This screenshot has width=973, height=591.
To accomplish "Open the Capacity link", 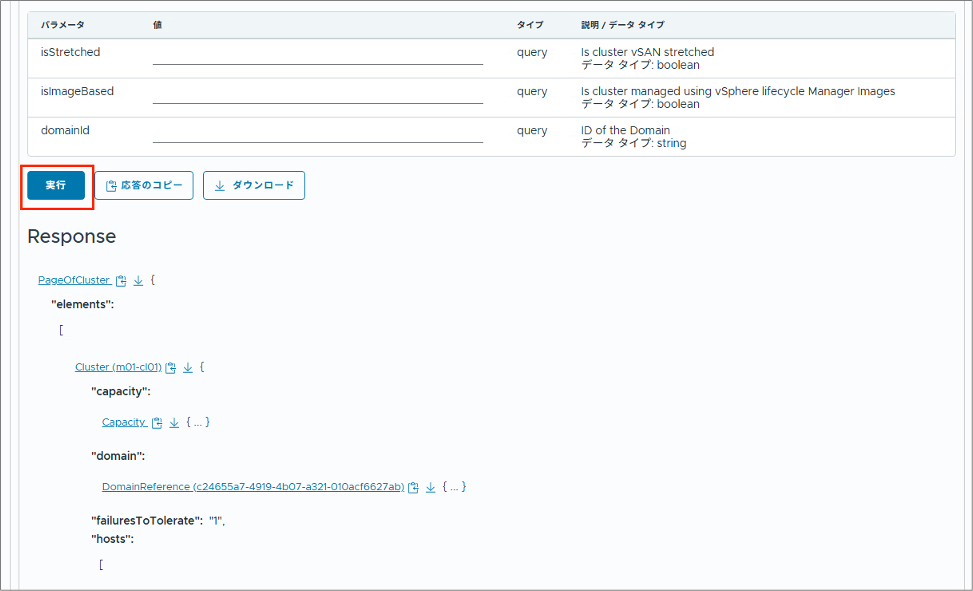I will coord(123,422).
